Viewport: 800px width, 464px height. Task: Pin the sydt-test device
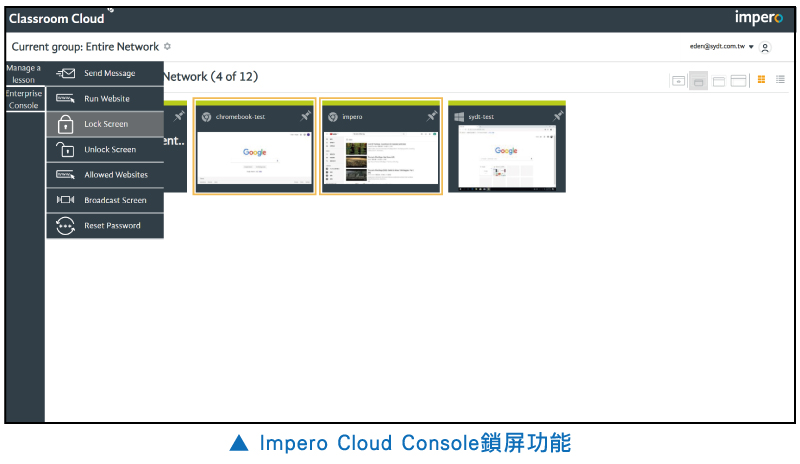pos(557,117)
